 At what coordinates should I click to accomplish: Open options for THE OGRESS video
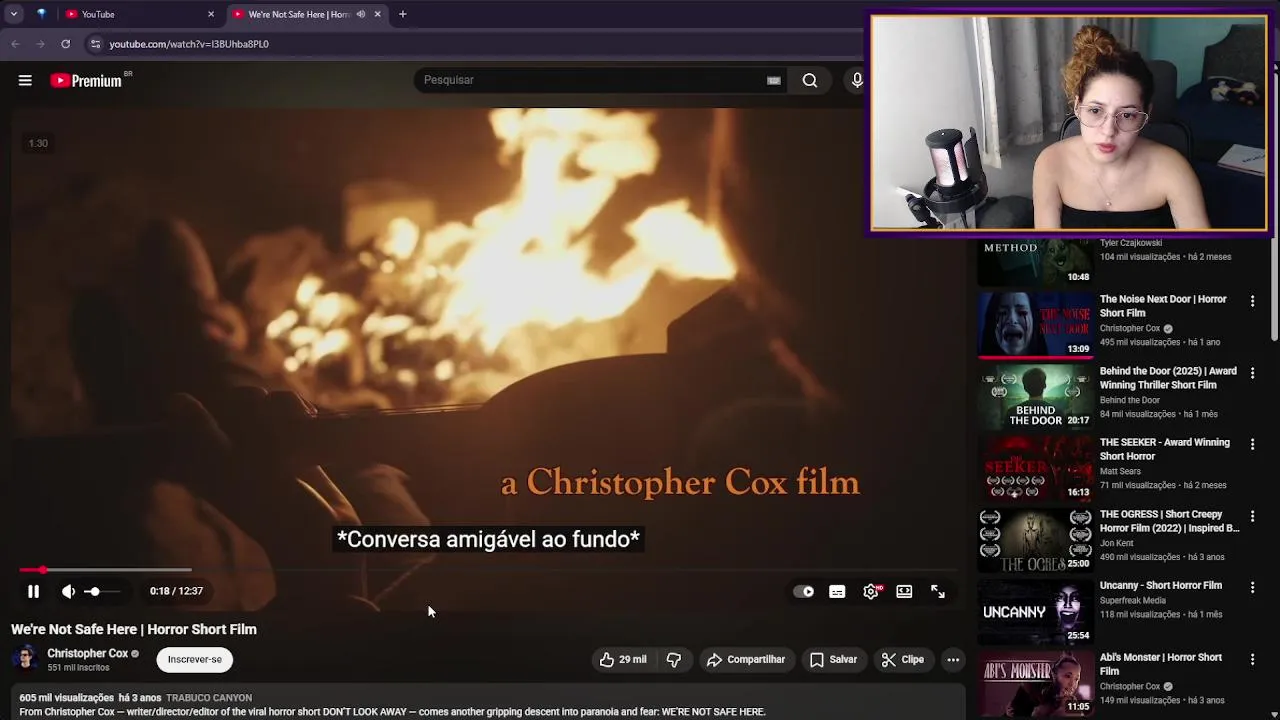click(x=1252, y=516)
